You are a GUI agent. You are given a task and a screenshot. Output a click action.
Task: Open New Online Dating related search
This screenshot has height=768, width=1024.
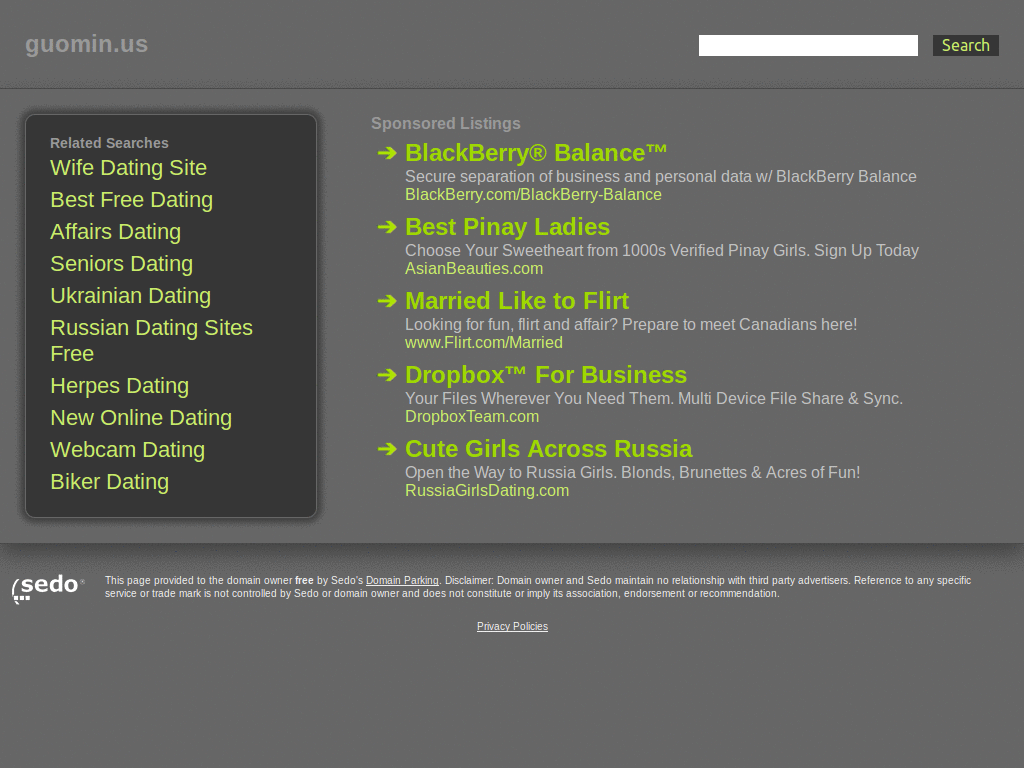(141, 418)
